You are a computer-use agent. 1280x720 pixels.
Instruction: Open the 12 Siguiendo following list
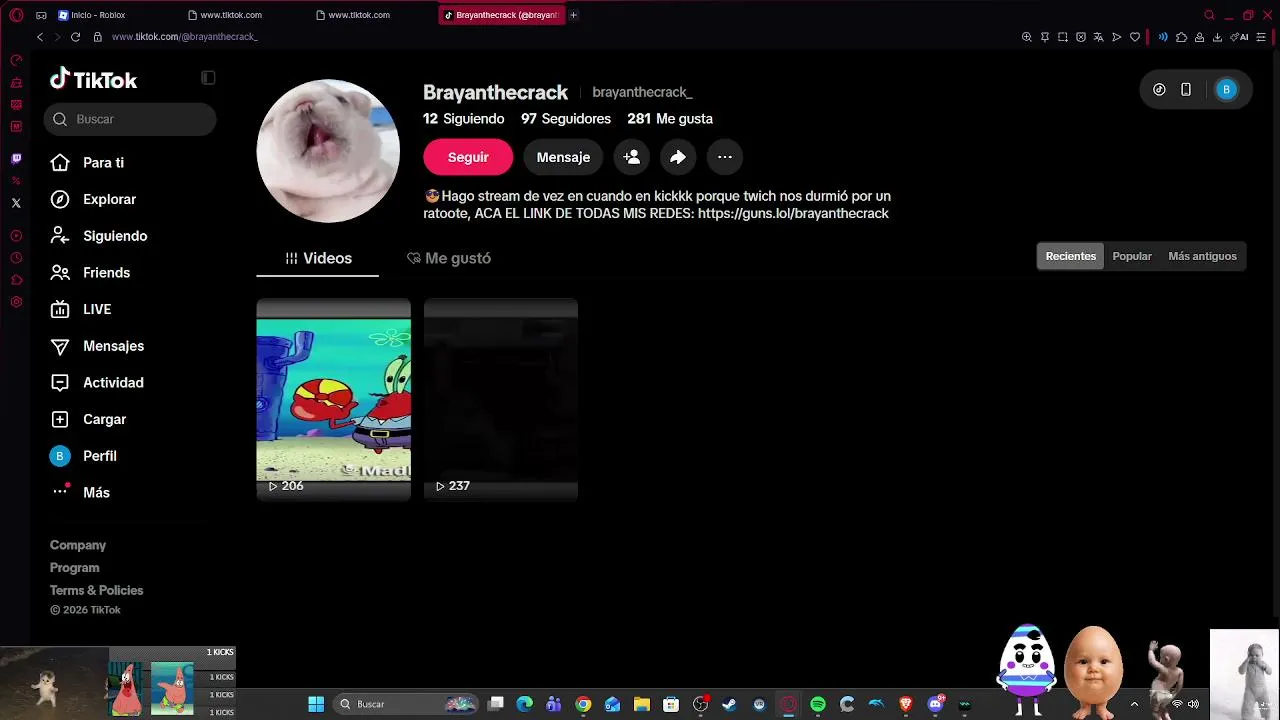tap(464, 119)
